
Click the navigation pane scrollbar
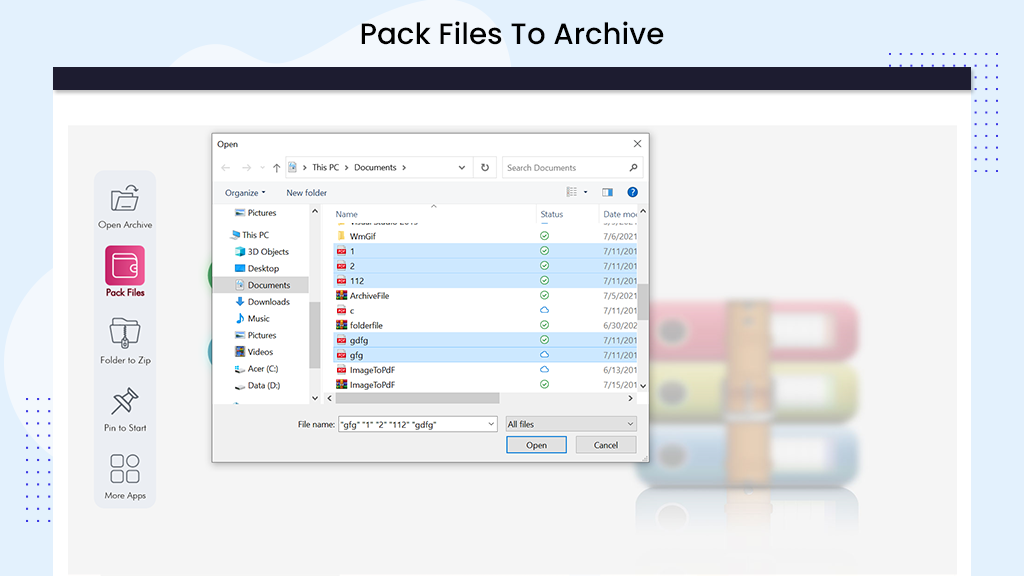[315, 334]
